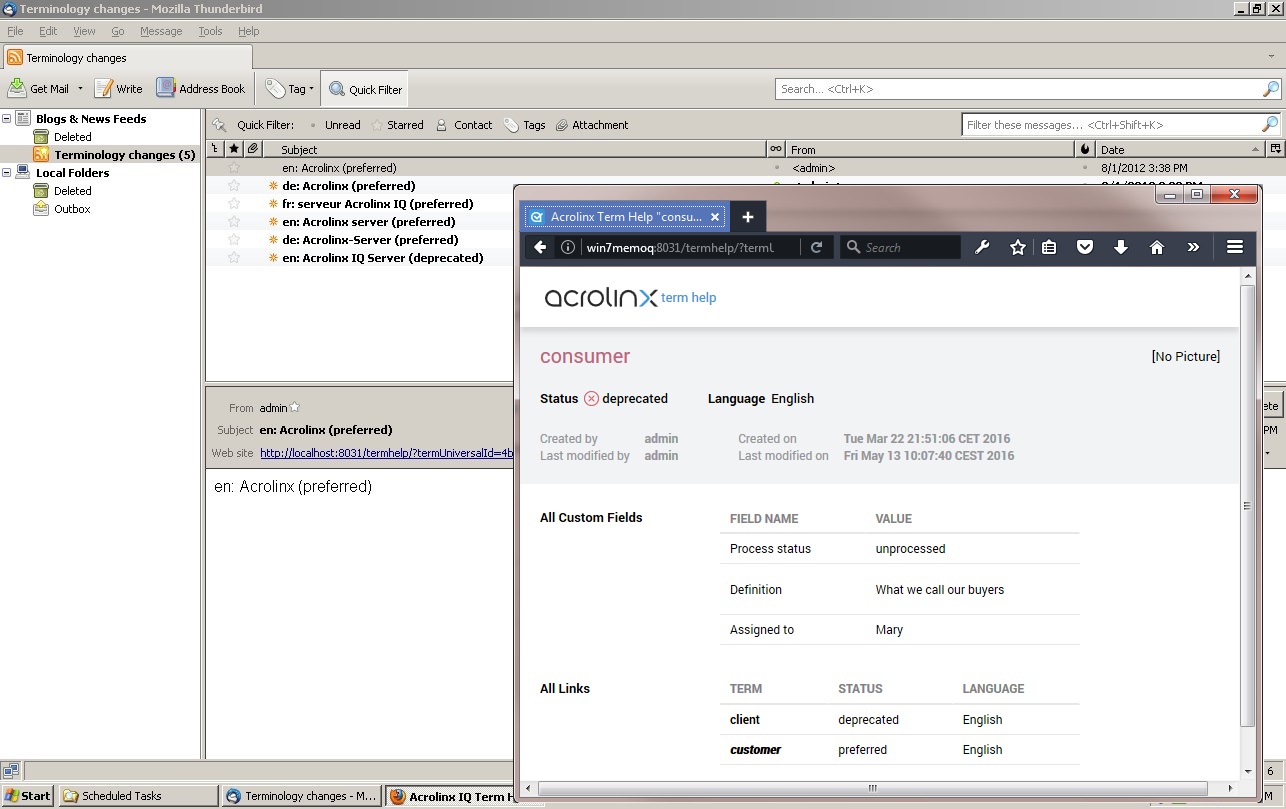
Task: Open a new Firefox tab
Action: tap(747, 217)
